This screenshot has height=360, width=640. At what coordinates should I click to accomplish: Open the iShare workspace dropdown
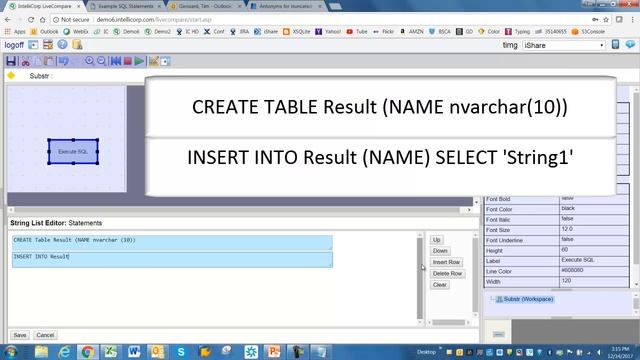click(564, 45)
